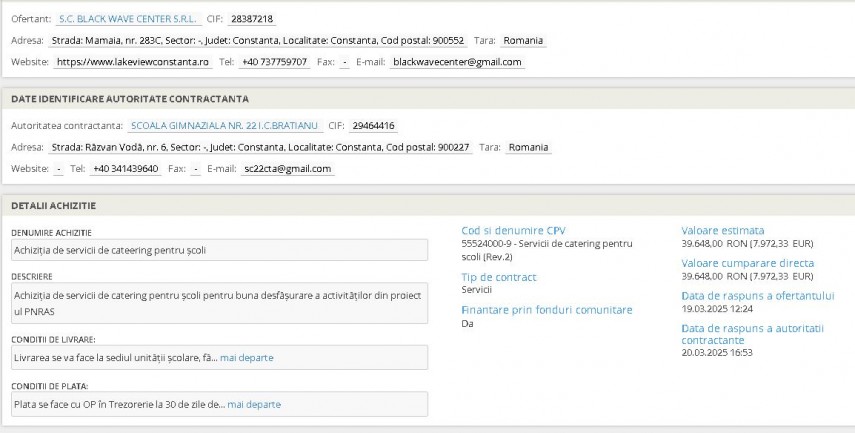
Task: Click the DATE IDENTIFICARE AUTORITATE CONTRACTANTA header
Action: [130, 99]
